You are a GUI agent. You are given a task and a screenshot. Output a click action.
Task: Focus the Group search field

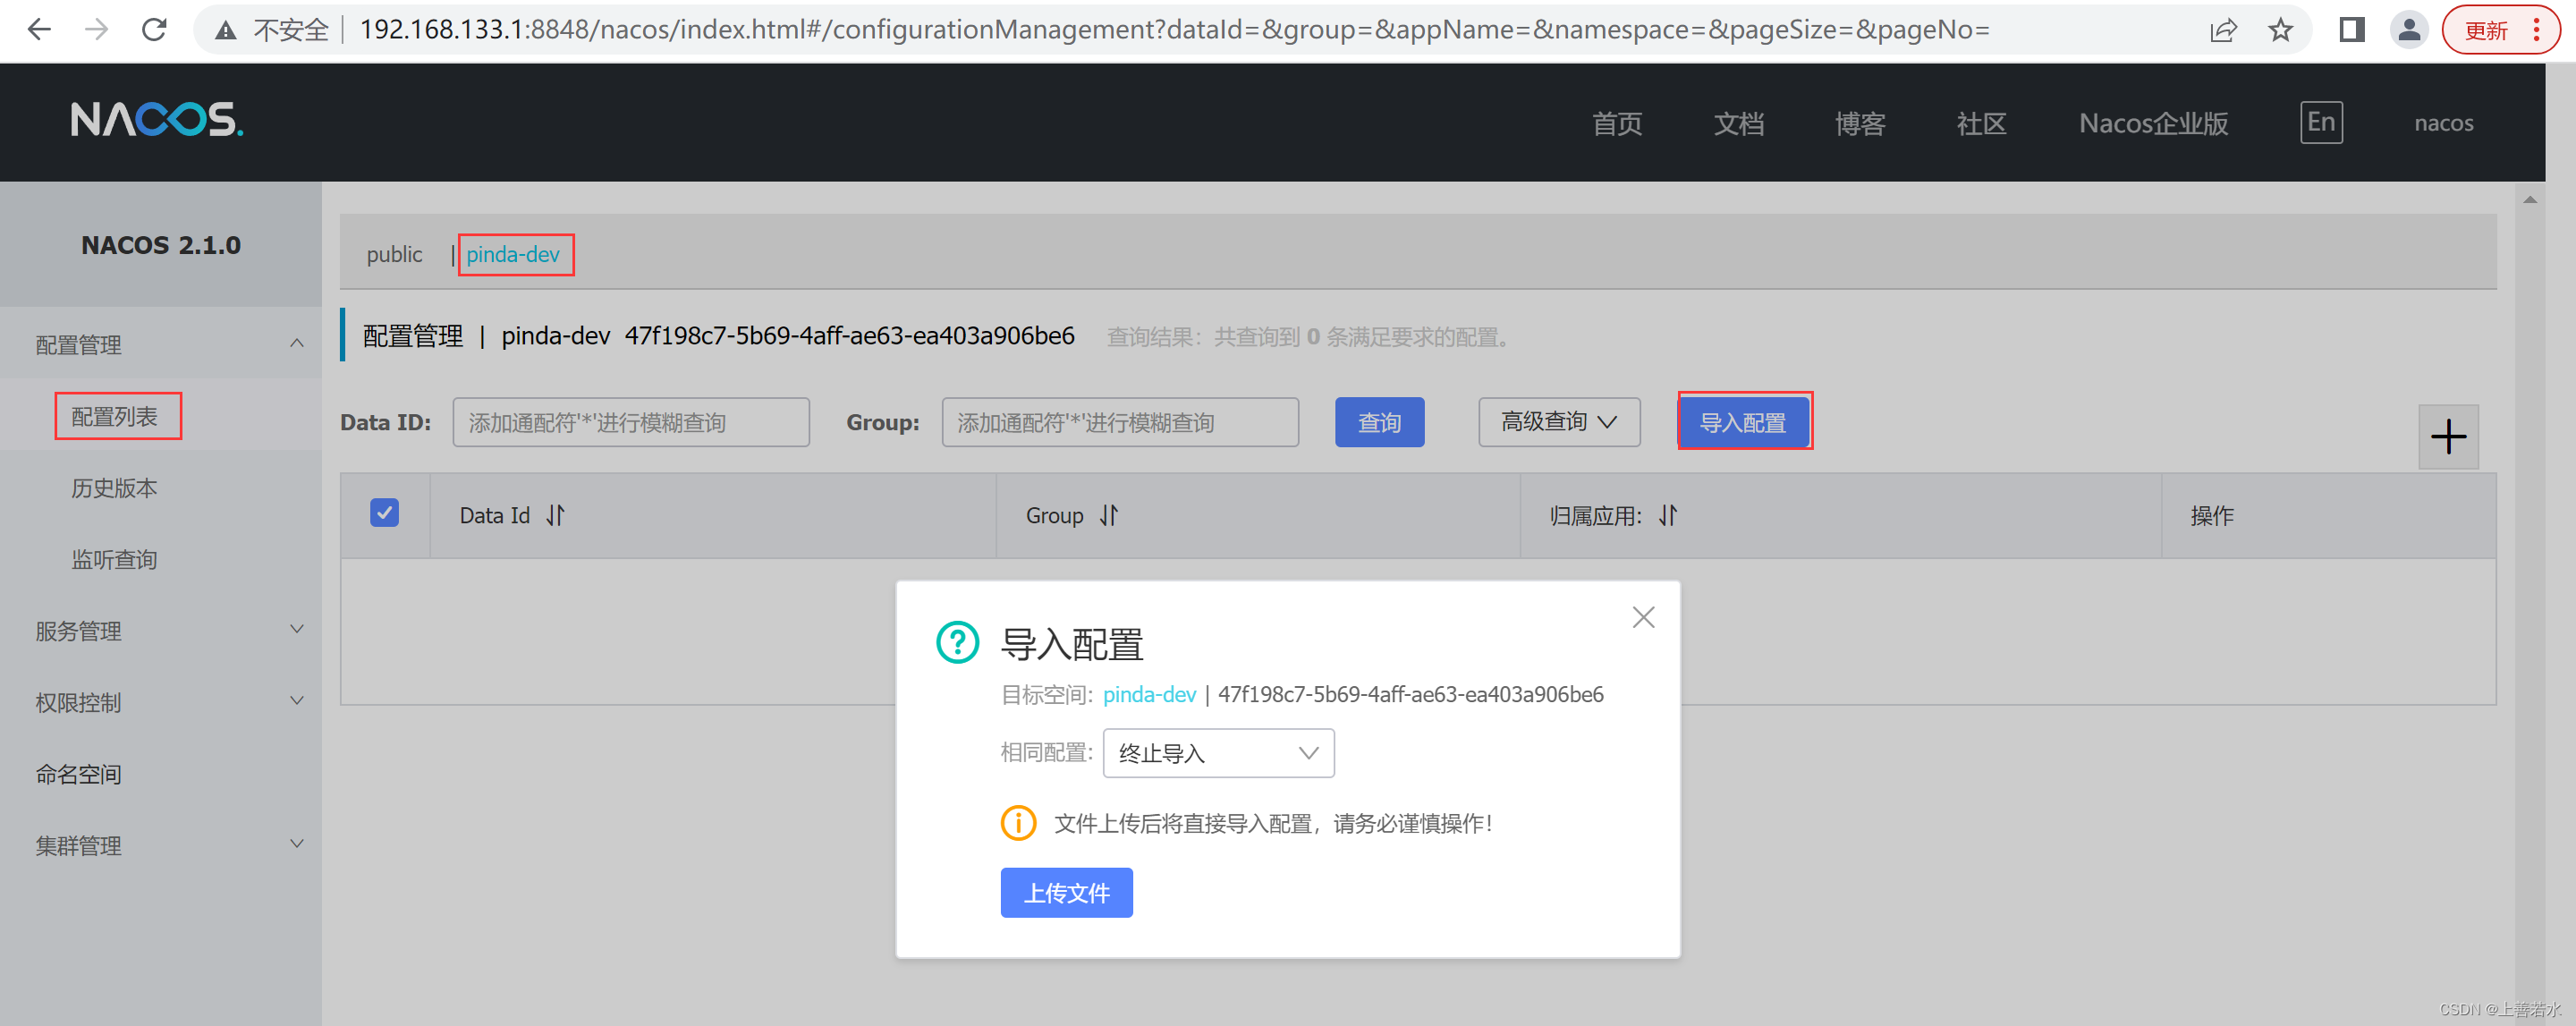click(1120, 422)
